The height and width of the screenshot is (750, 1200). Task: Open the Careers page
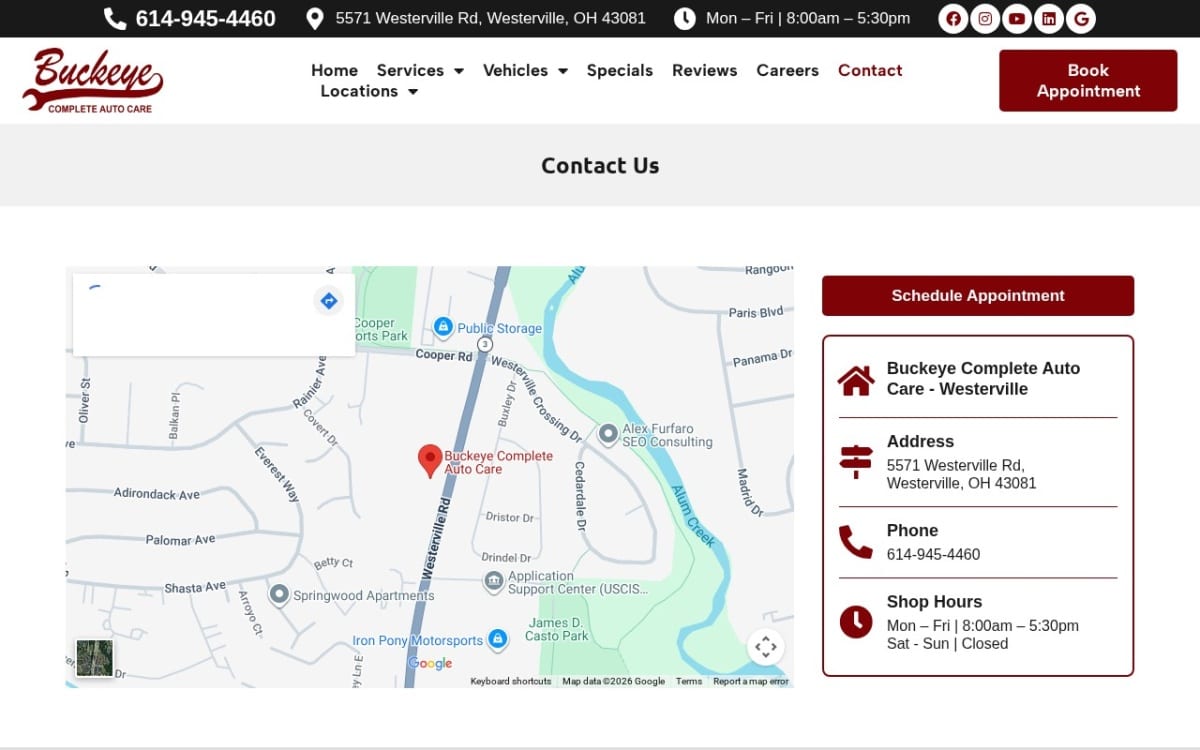[x=788, y=70]
